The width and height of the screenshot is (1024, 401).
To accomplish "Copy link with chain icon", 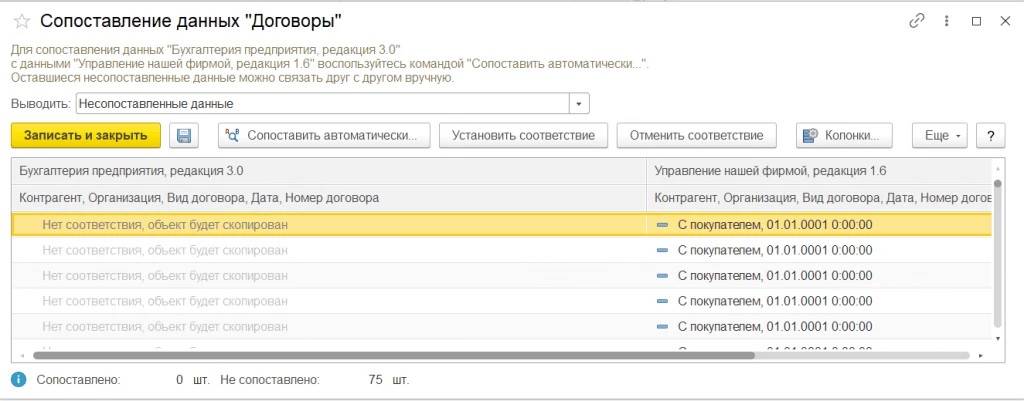I will tap(917, 21).
